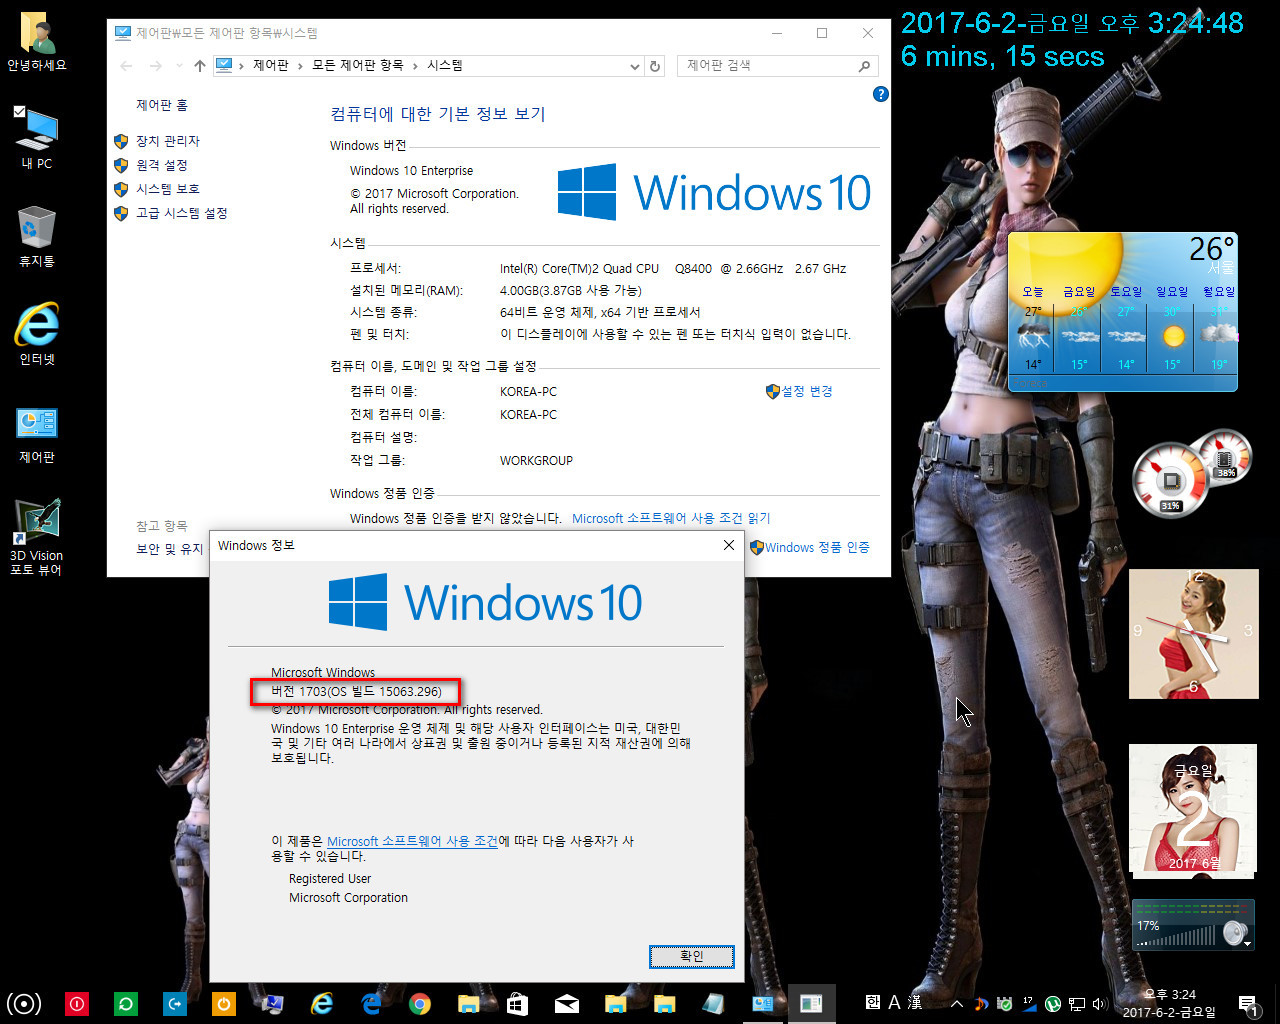Click the 설정 변경 link
1280x1024 pixels.
click(806, 391)
